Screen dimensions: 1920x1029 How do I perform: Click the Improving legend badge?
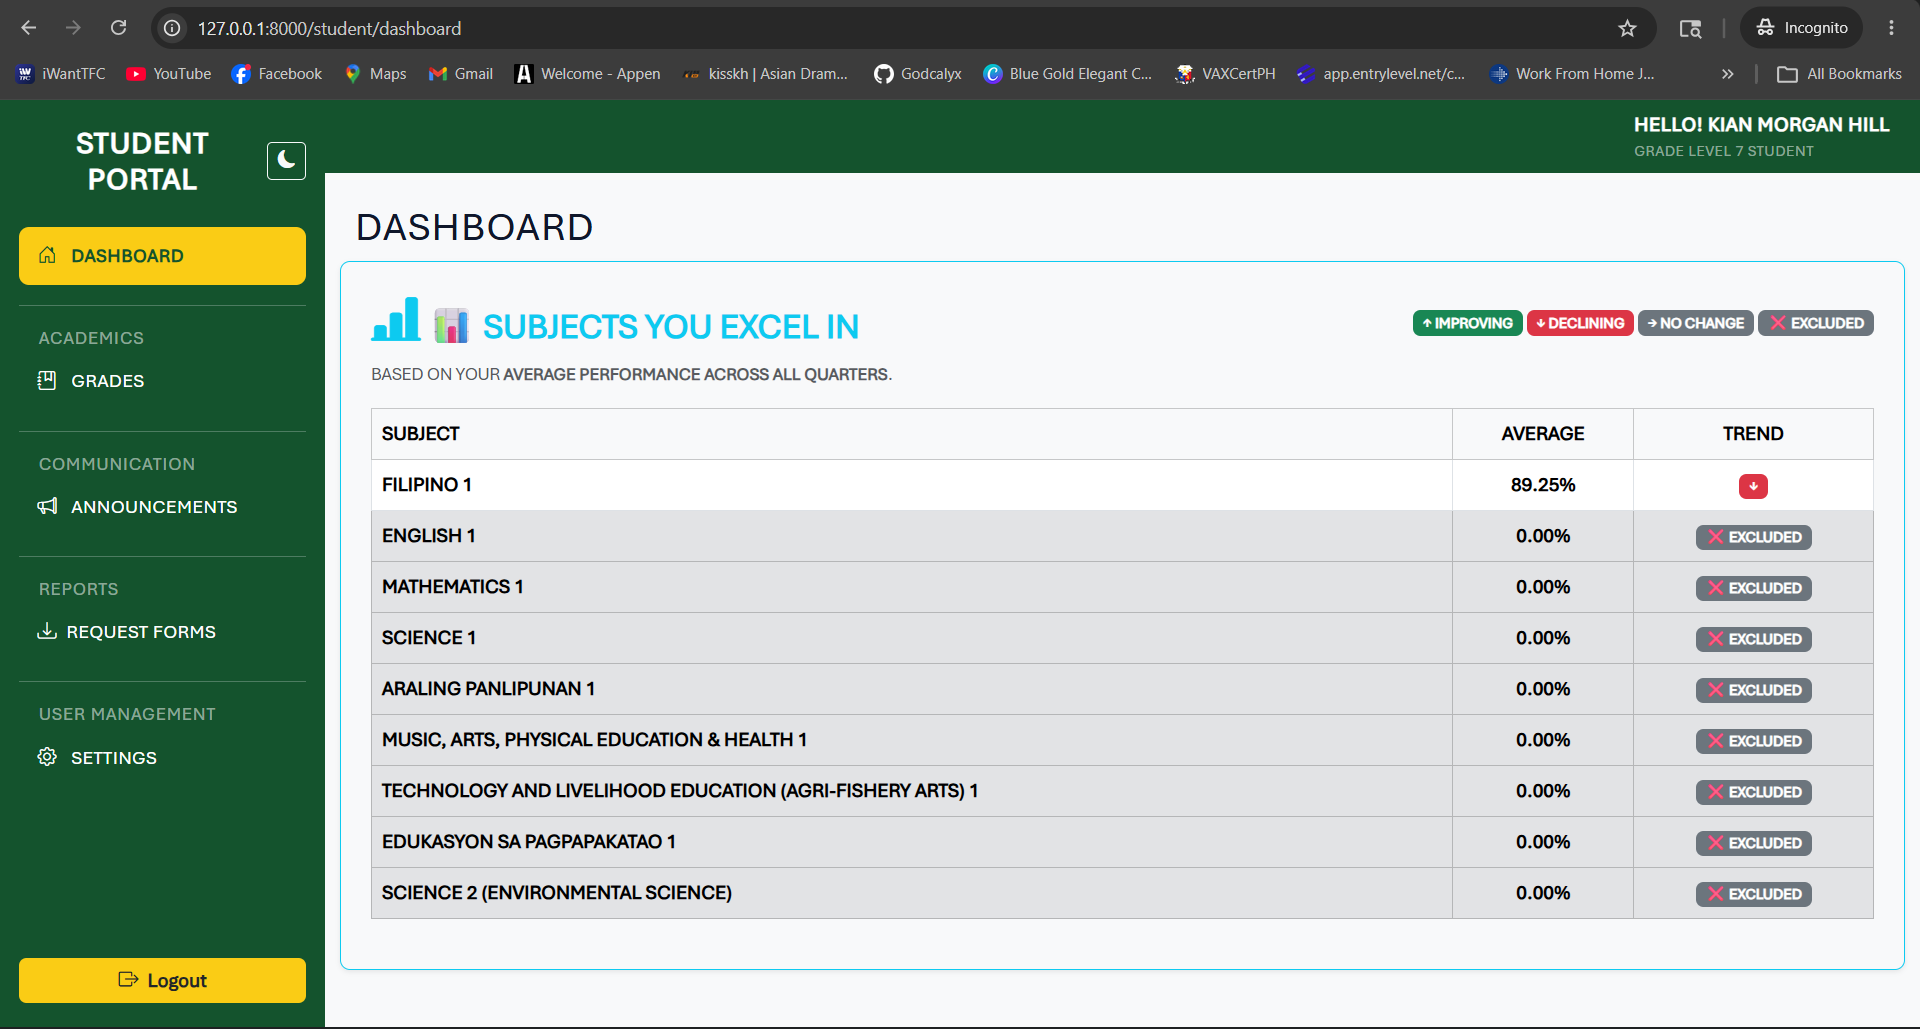tap(1467, 323)
